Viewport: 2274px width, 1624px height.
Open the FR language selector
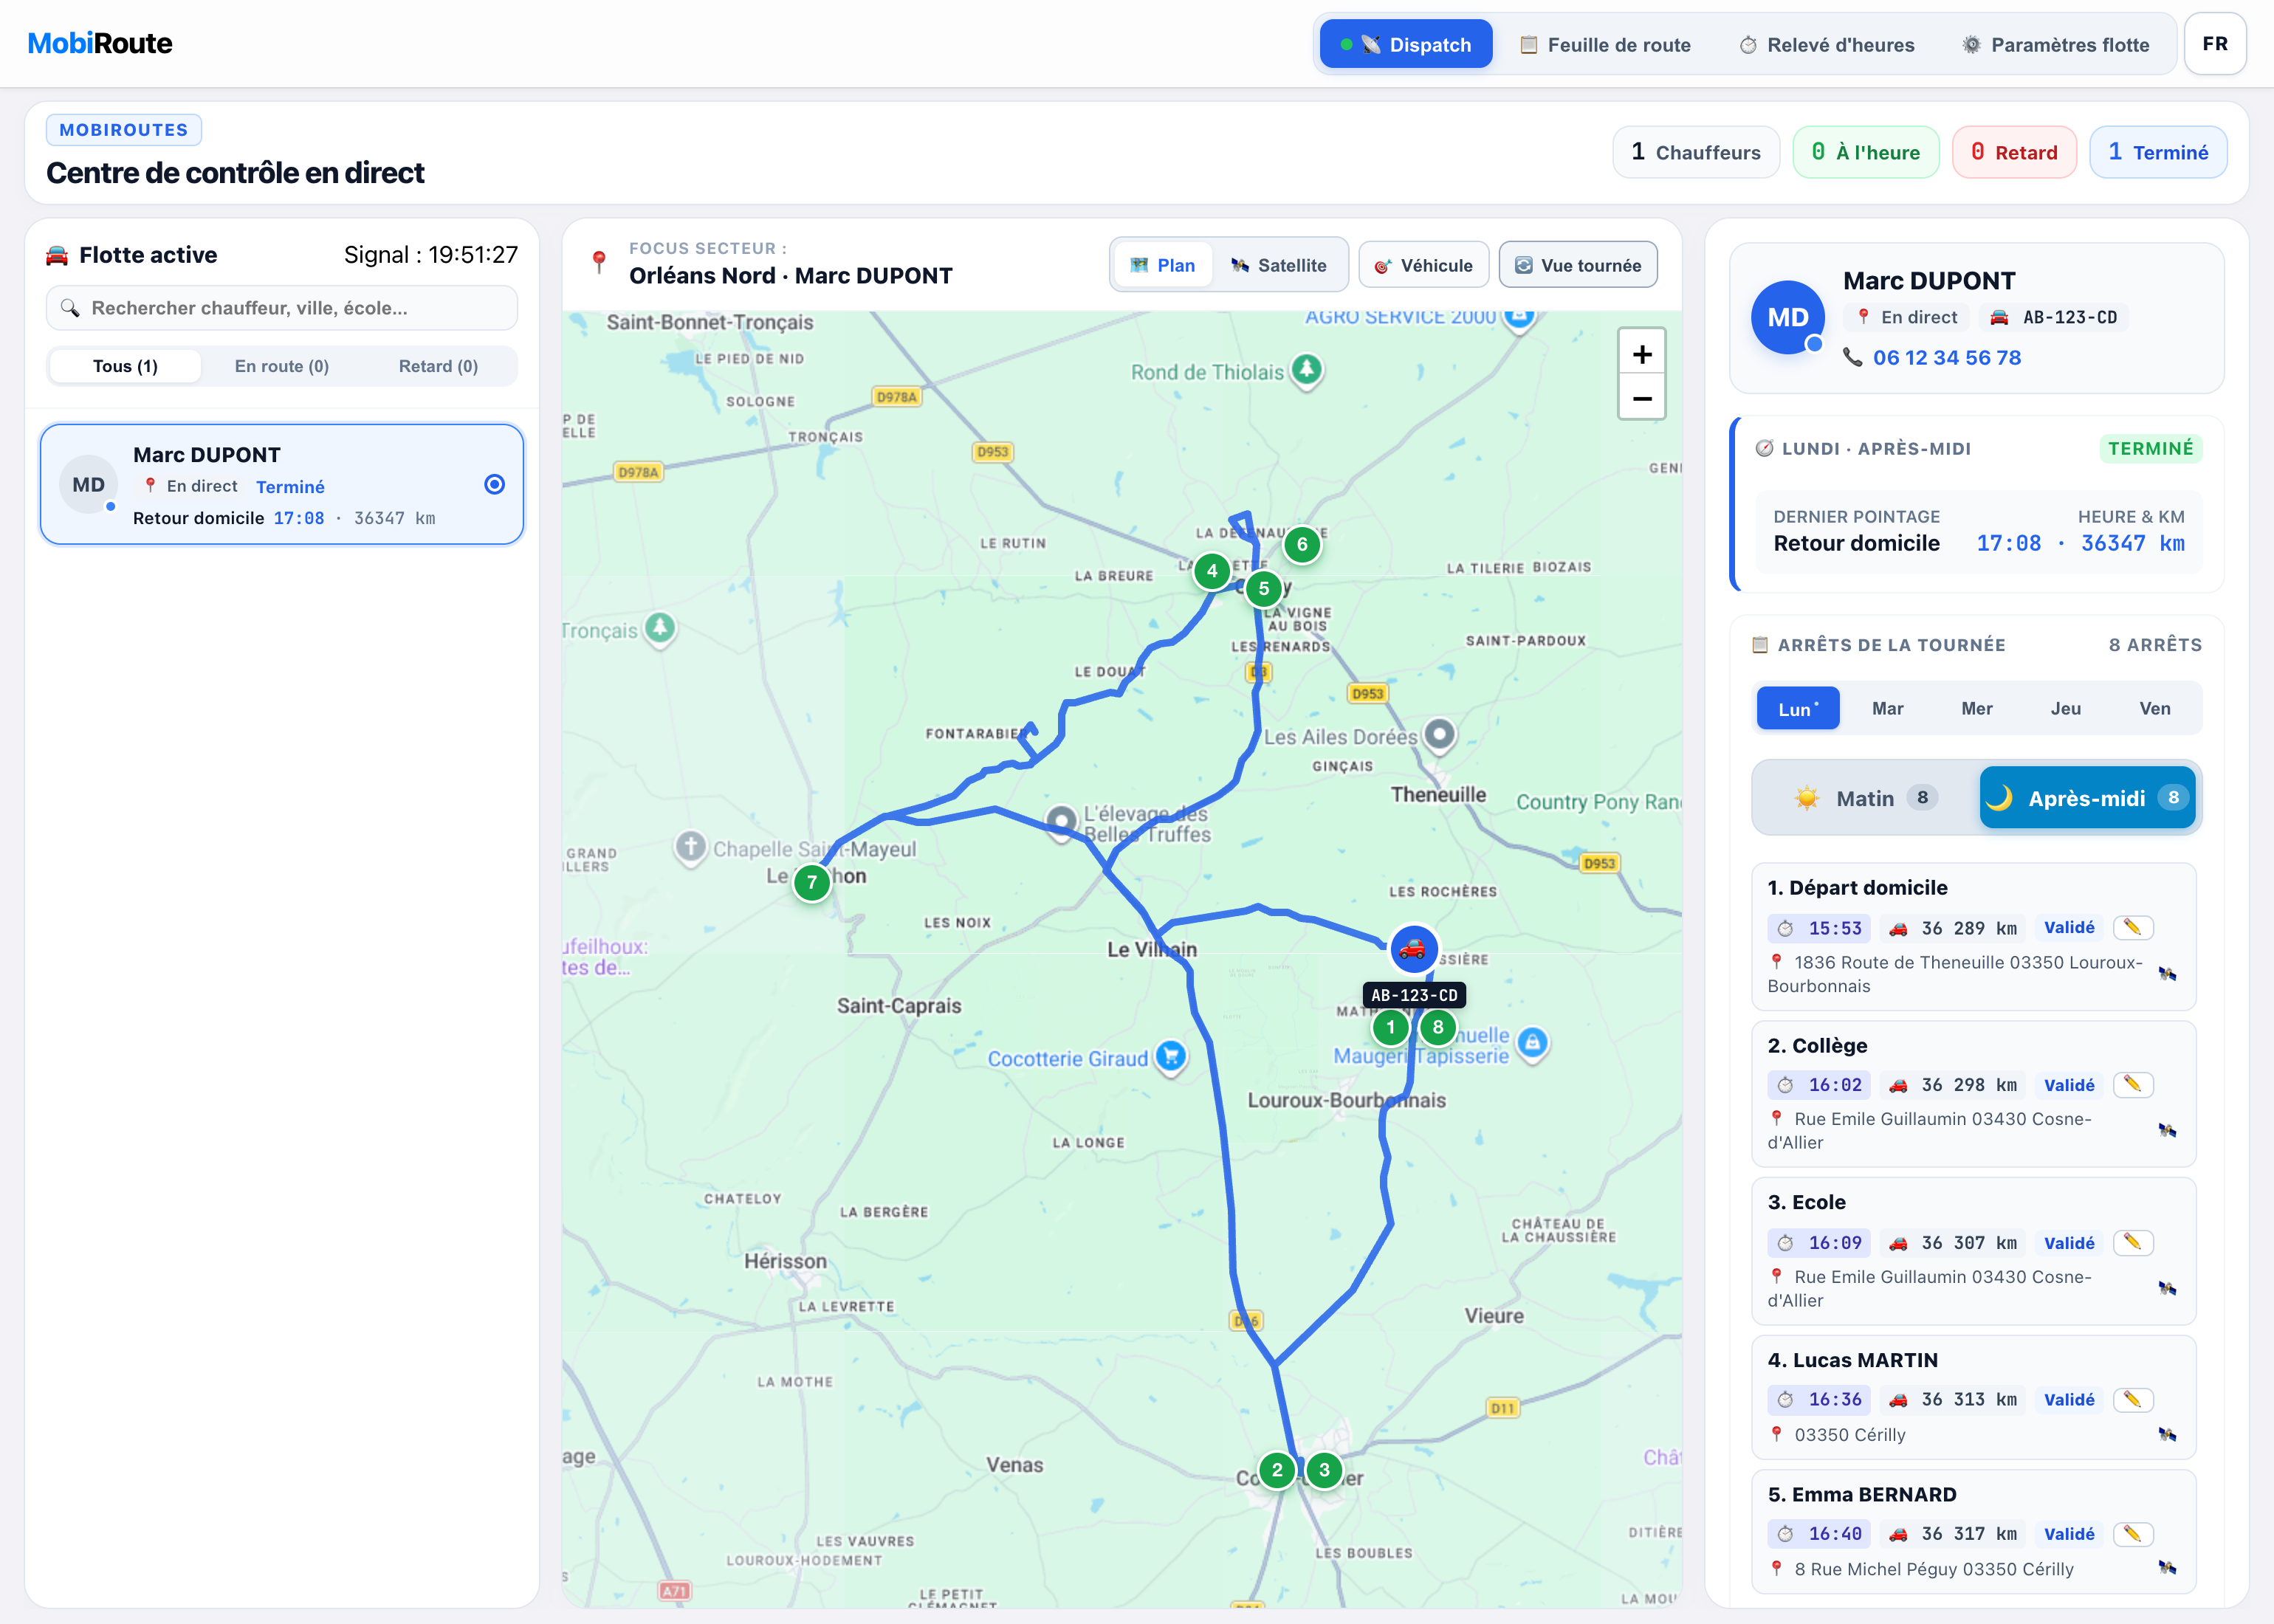tap(2214, 44)
